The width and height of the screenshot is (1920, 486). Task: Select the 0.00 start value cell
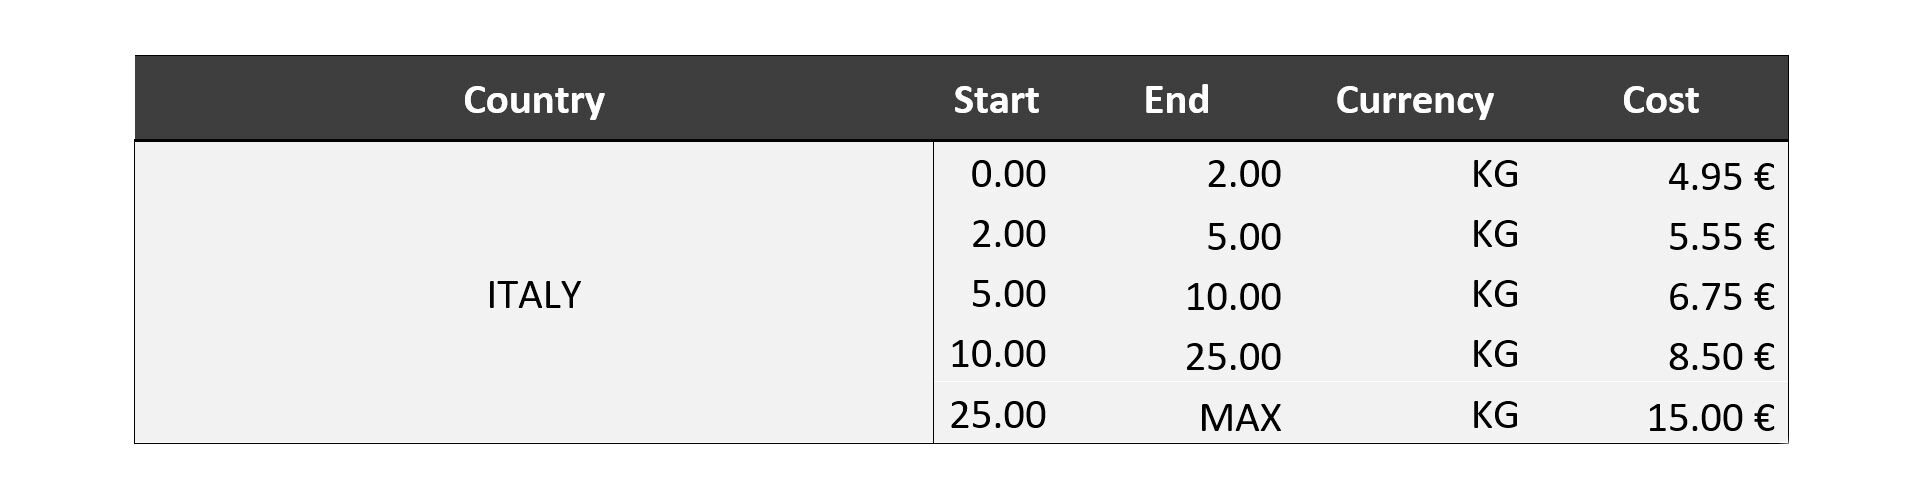[x=1008, y=174]
